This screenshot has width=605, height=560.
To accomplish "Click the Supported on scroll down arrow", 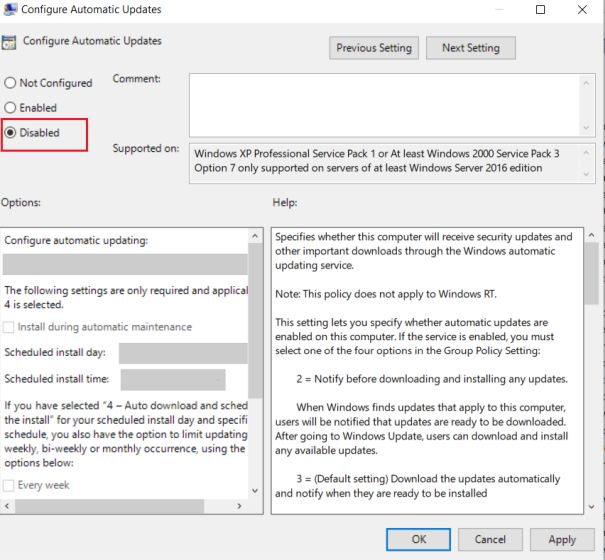I will (x=586, y=174).
